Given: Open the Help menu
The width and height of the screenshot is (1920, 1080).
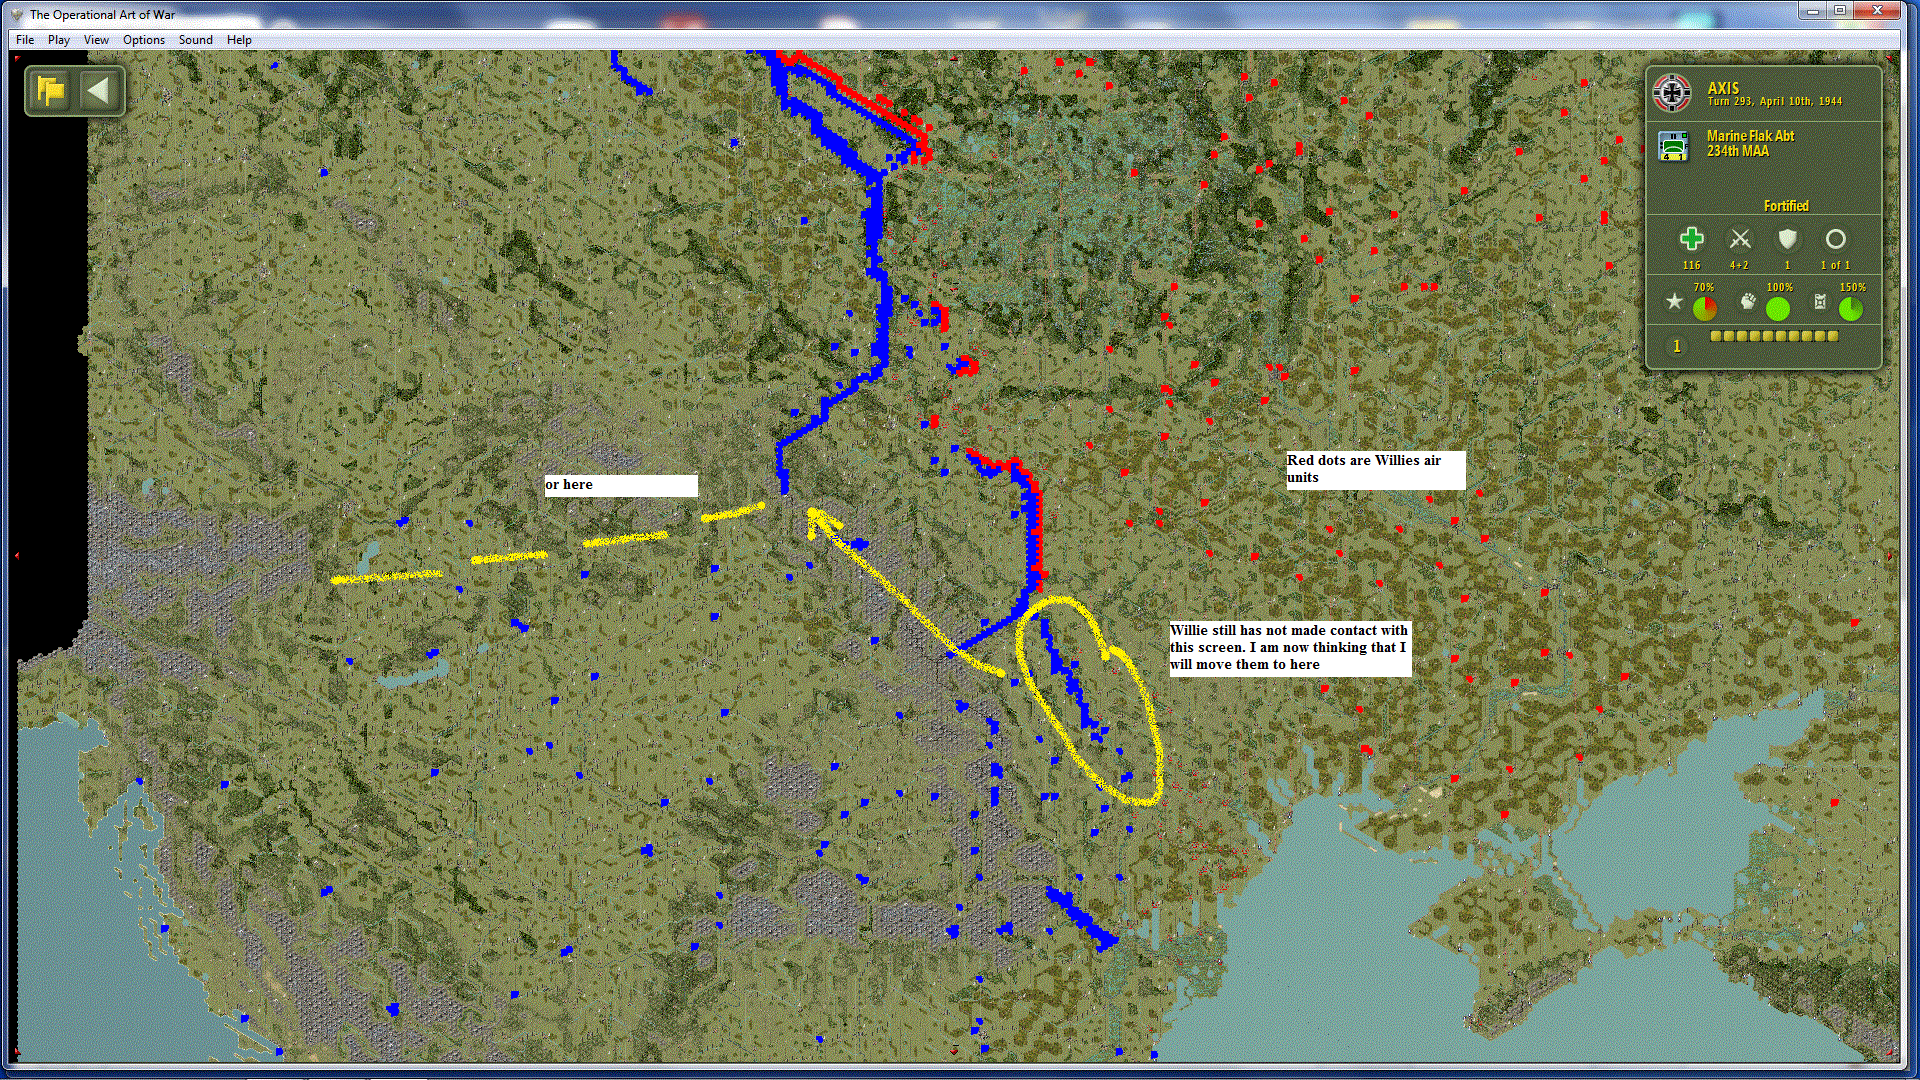Looking at the screenshot, I should click(x=239, y=40).
